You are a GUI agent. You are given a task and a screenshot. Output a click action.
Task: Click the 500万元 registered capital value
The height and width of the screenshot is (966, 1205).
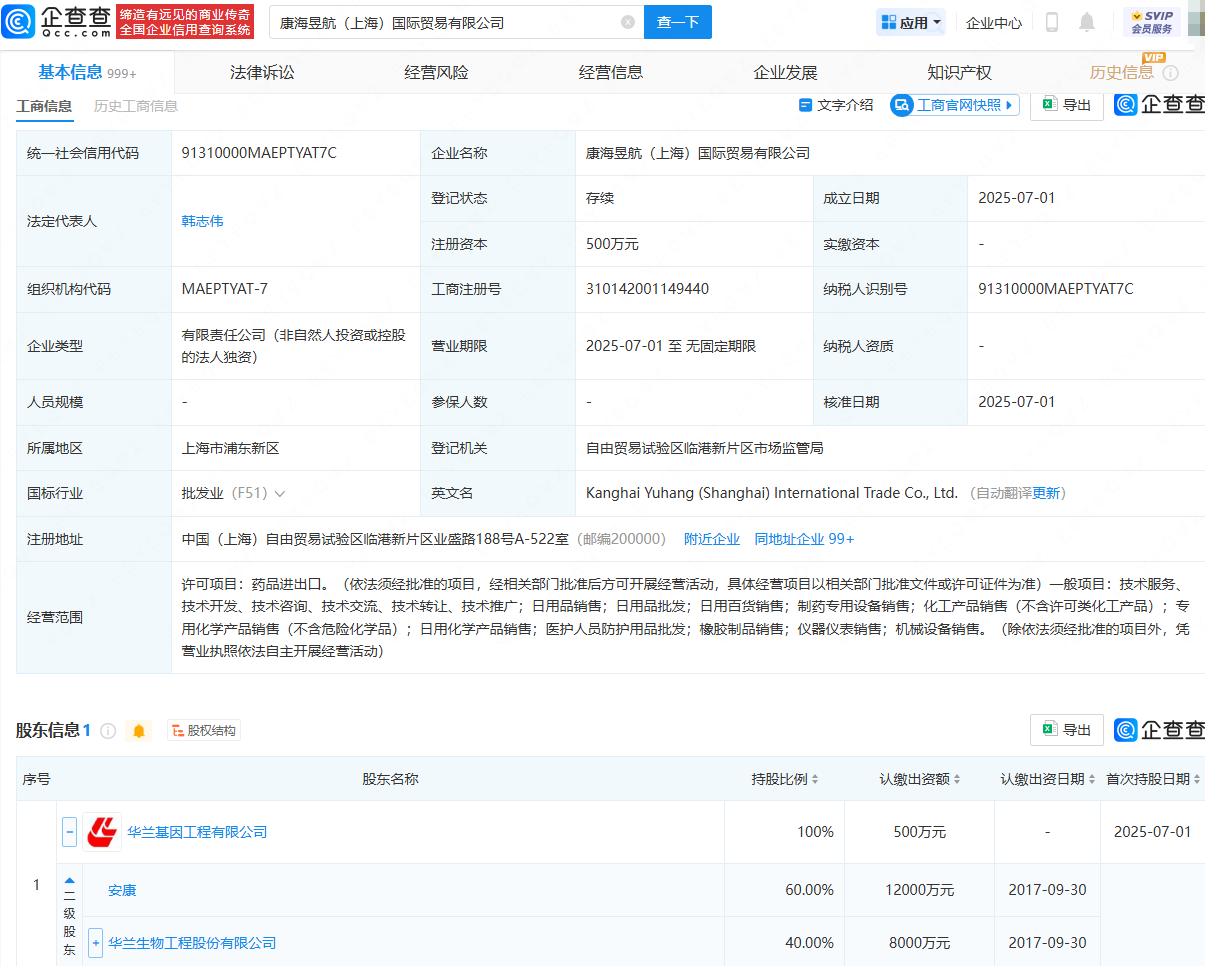pos(612,244)
